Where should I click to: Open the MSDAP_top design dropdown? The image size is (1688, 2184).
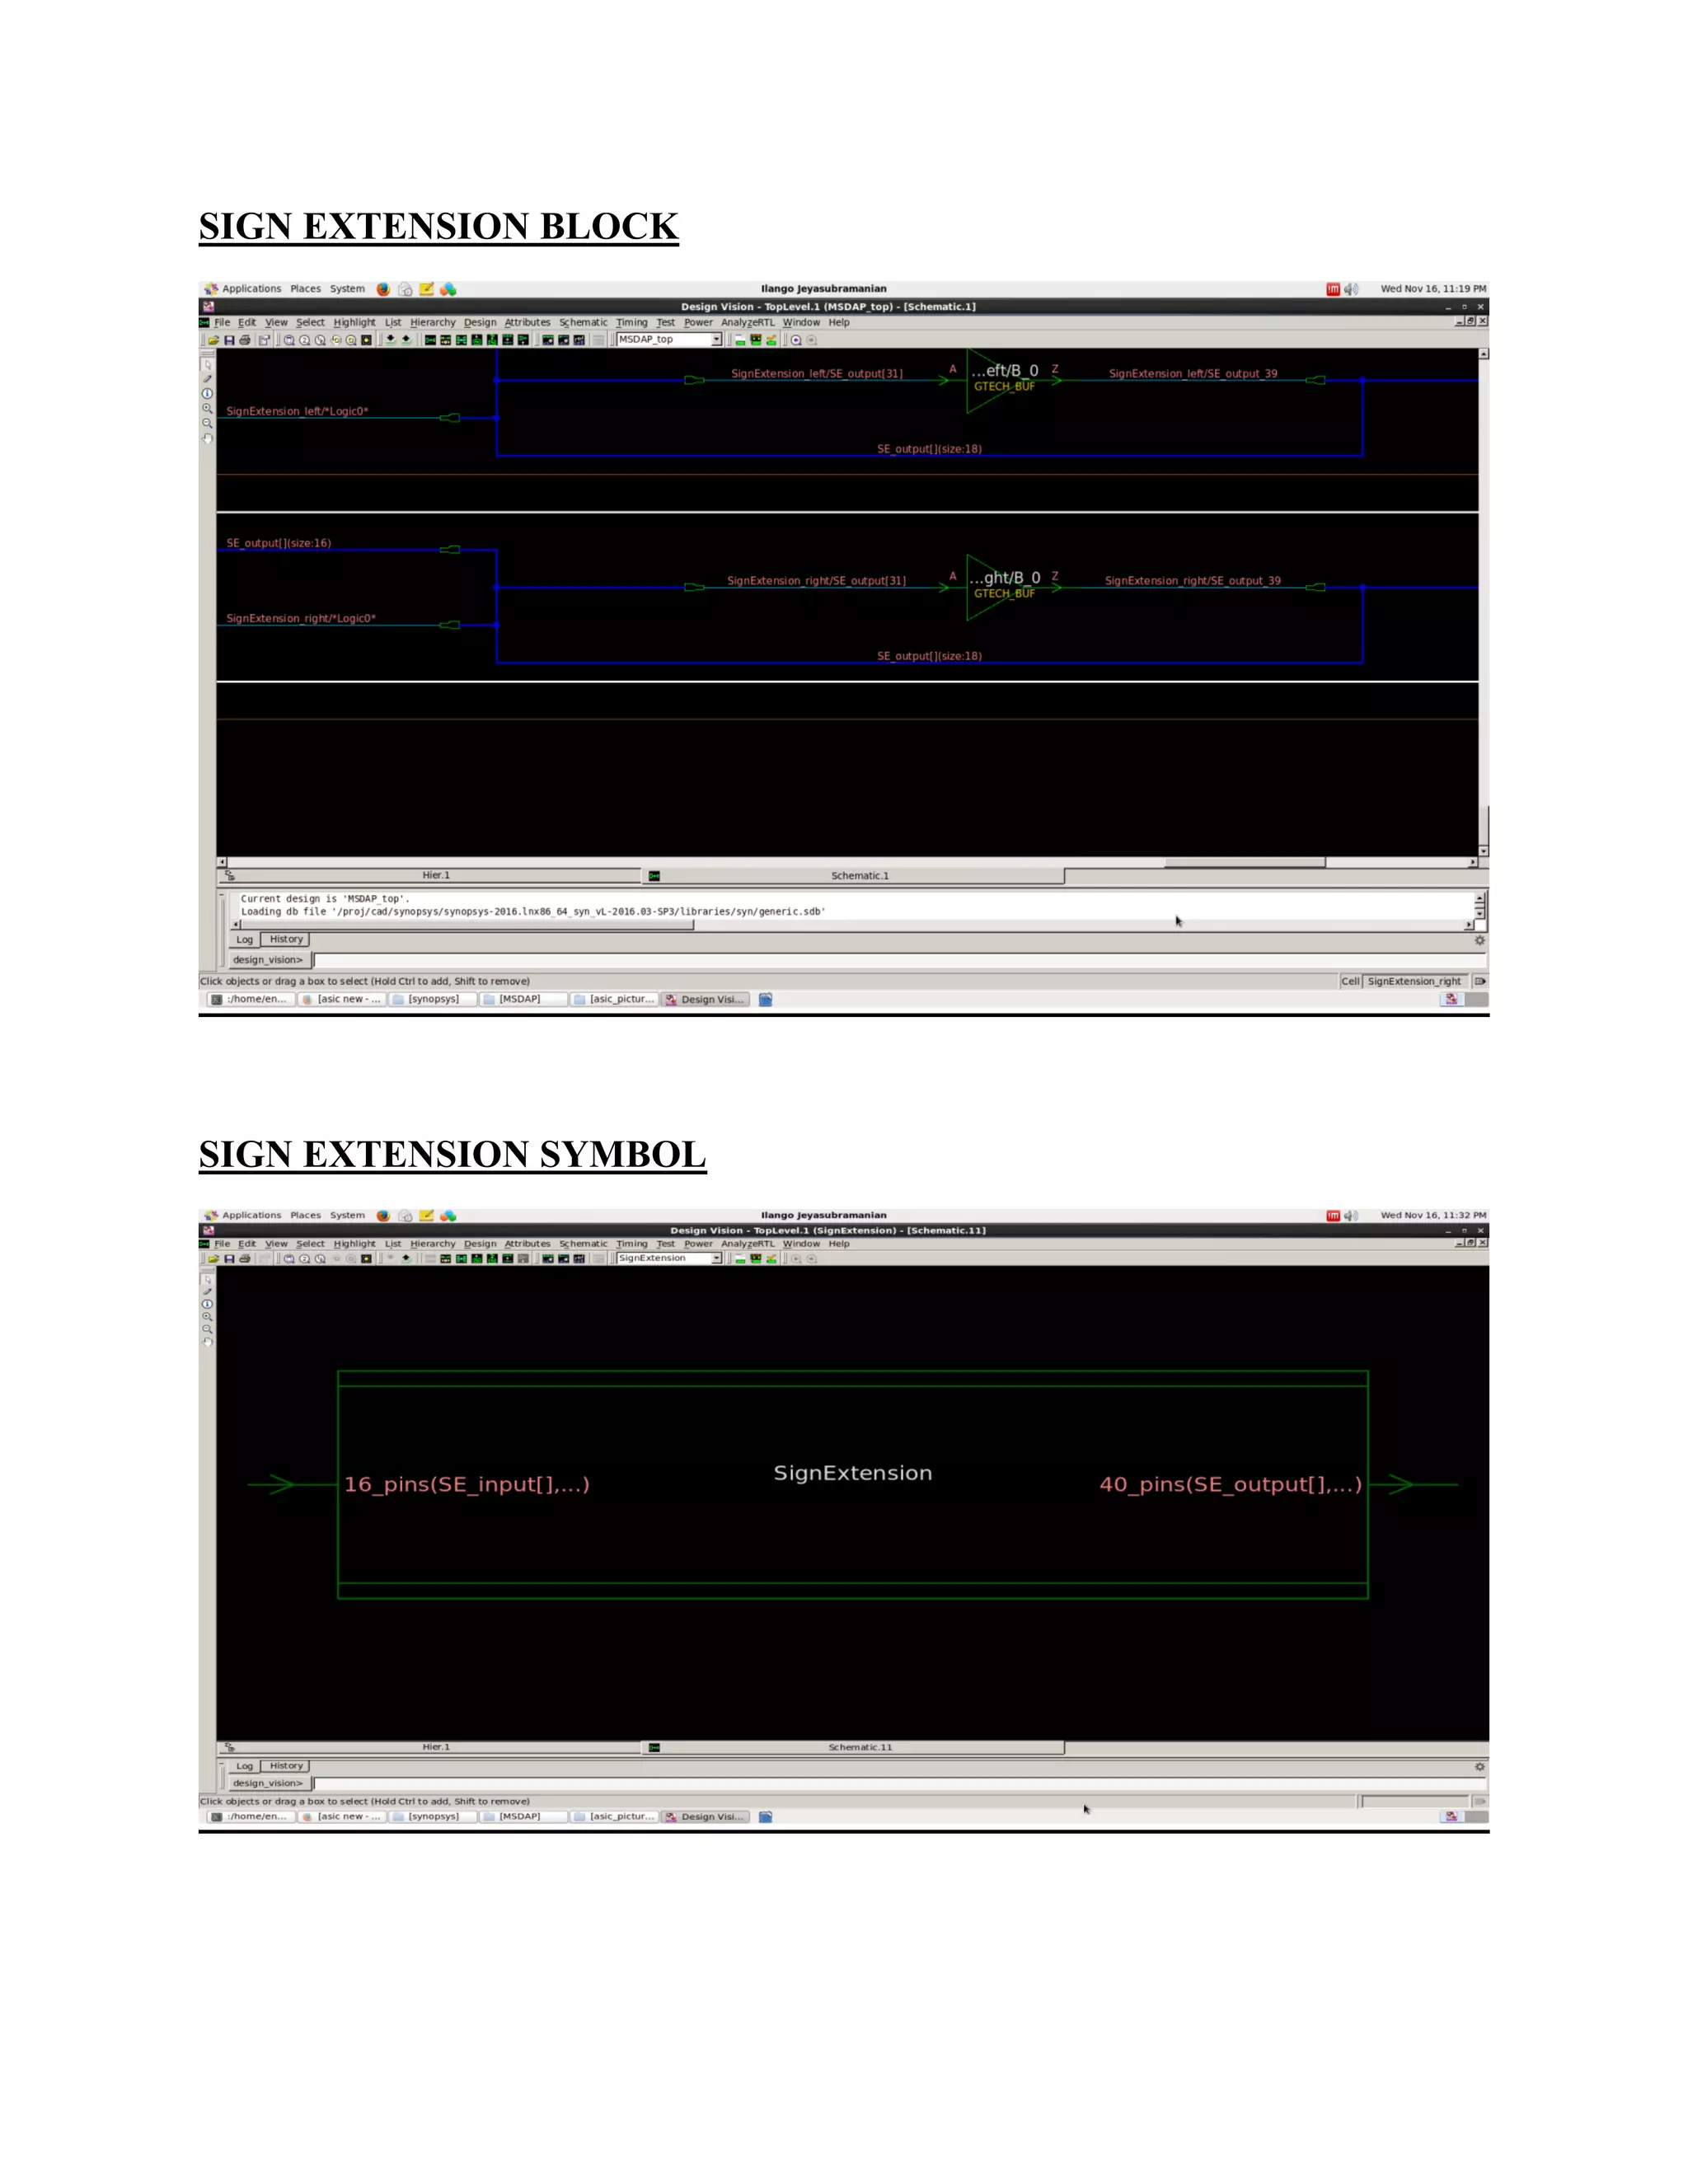coord(716,340)
